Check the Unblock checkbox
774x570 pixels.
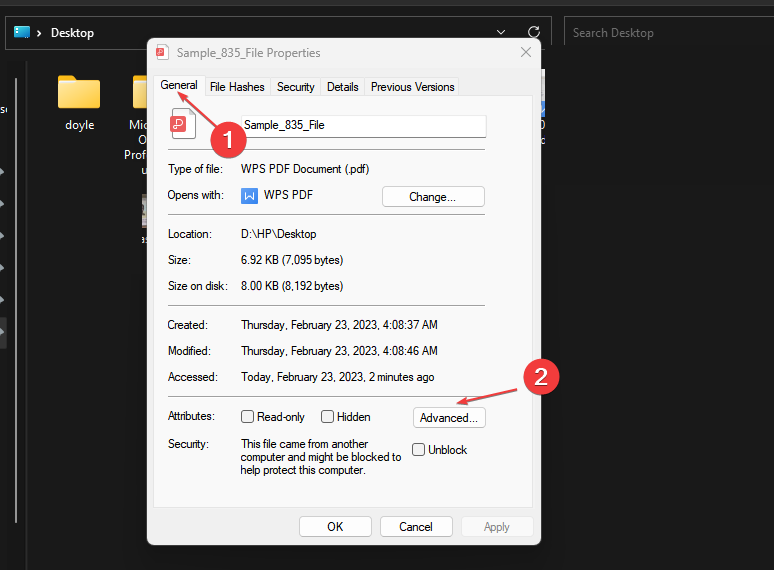pyautogui.click(x=418, y=450)
